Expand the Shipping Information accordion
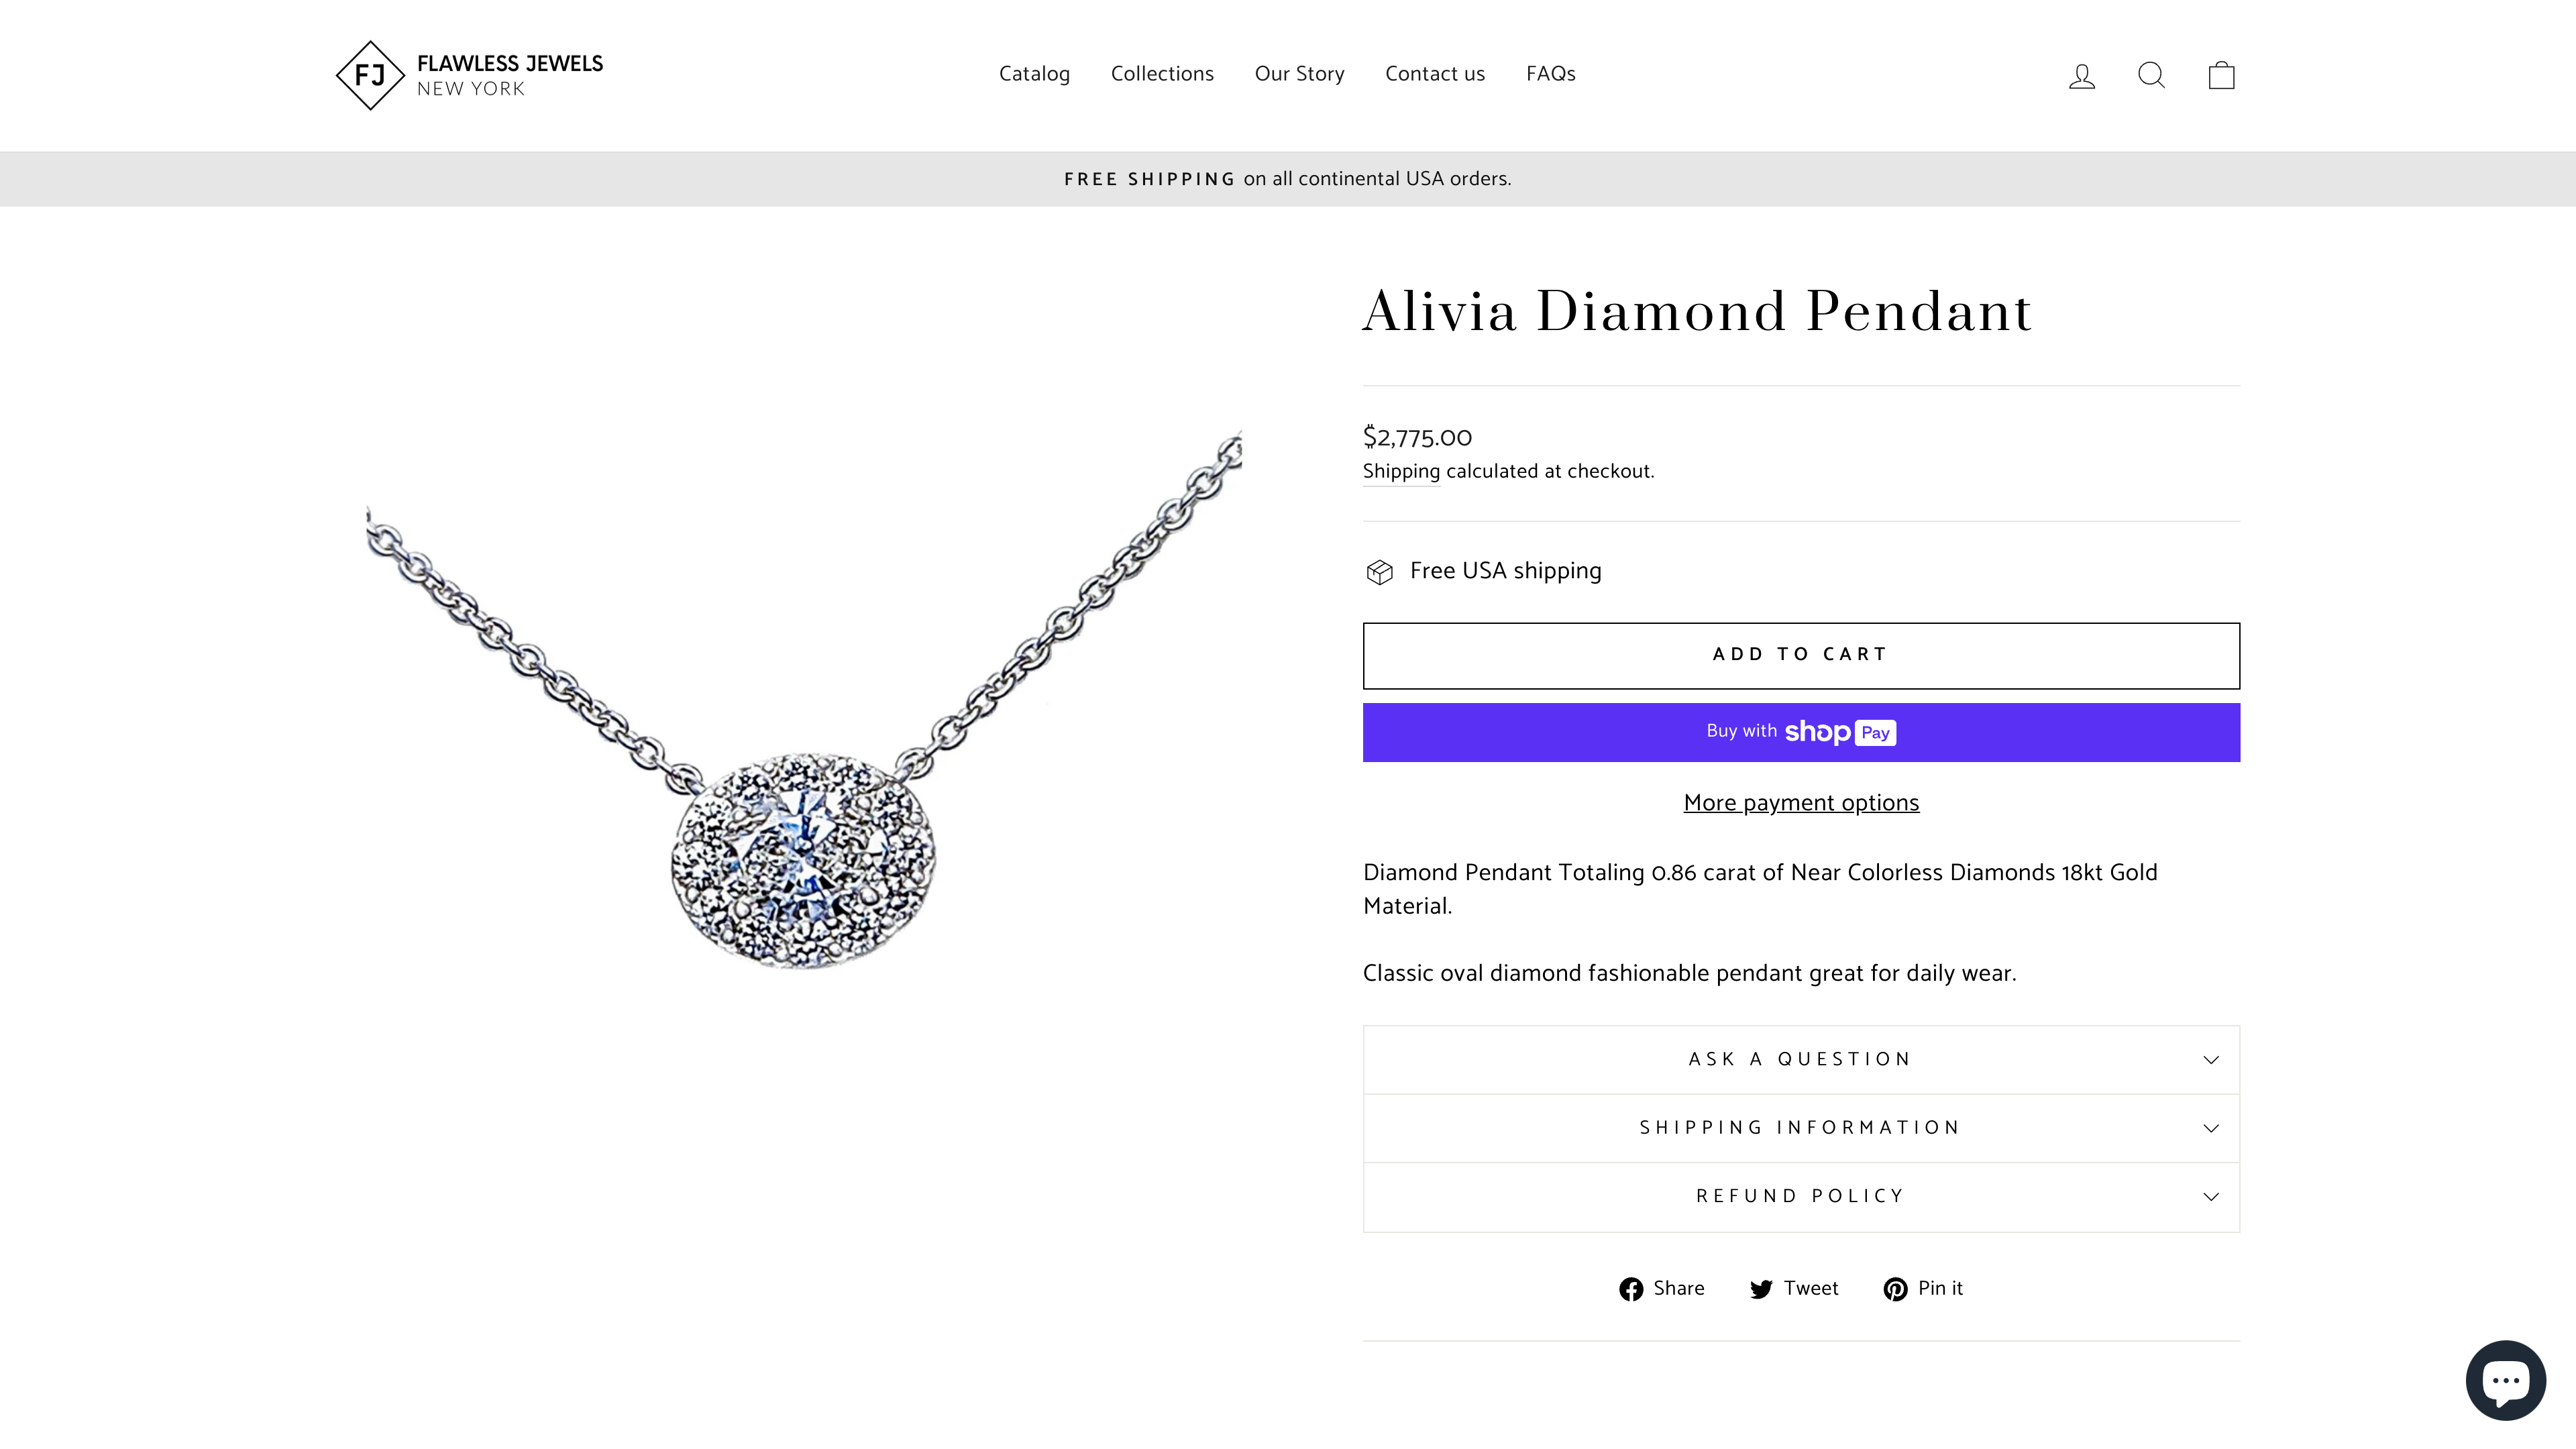This screenshot has height=1449, width=2576. 1800,1127
